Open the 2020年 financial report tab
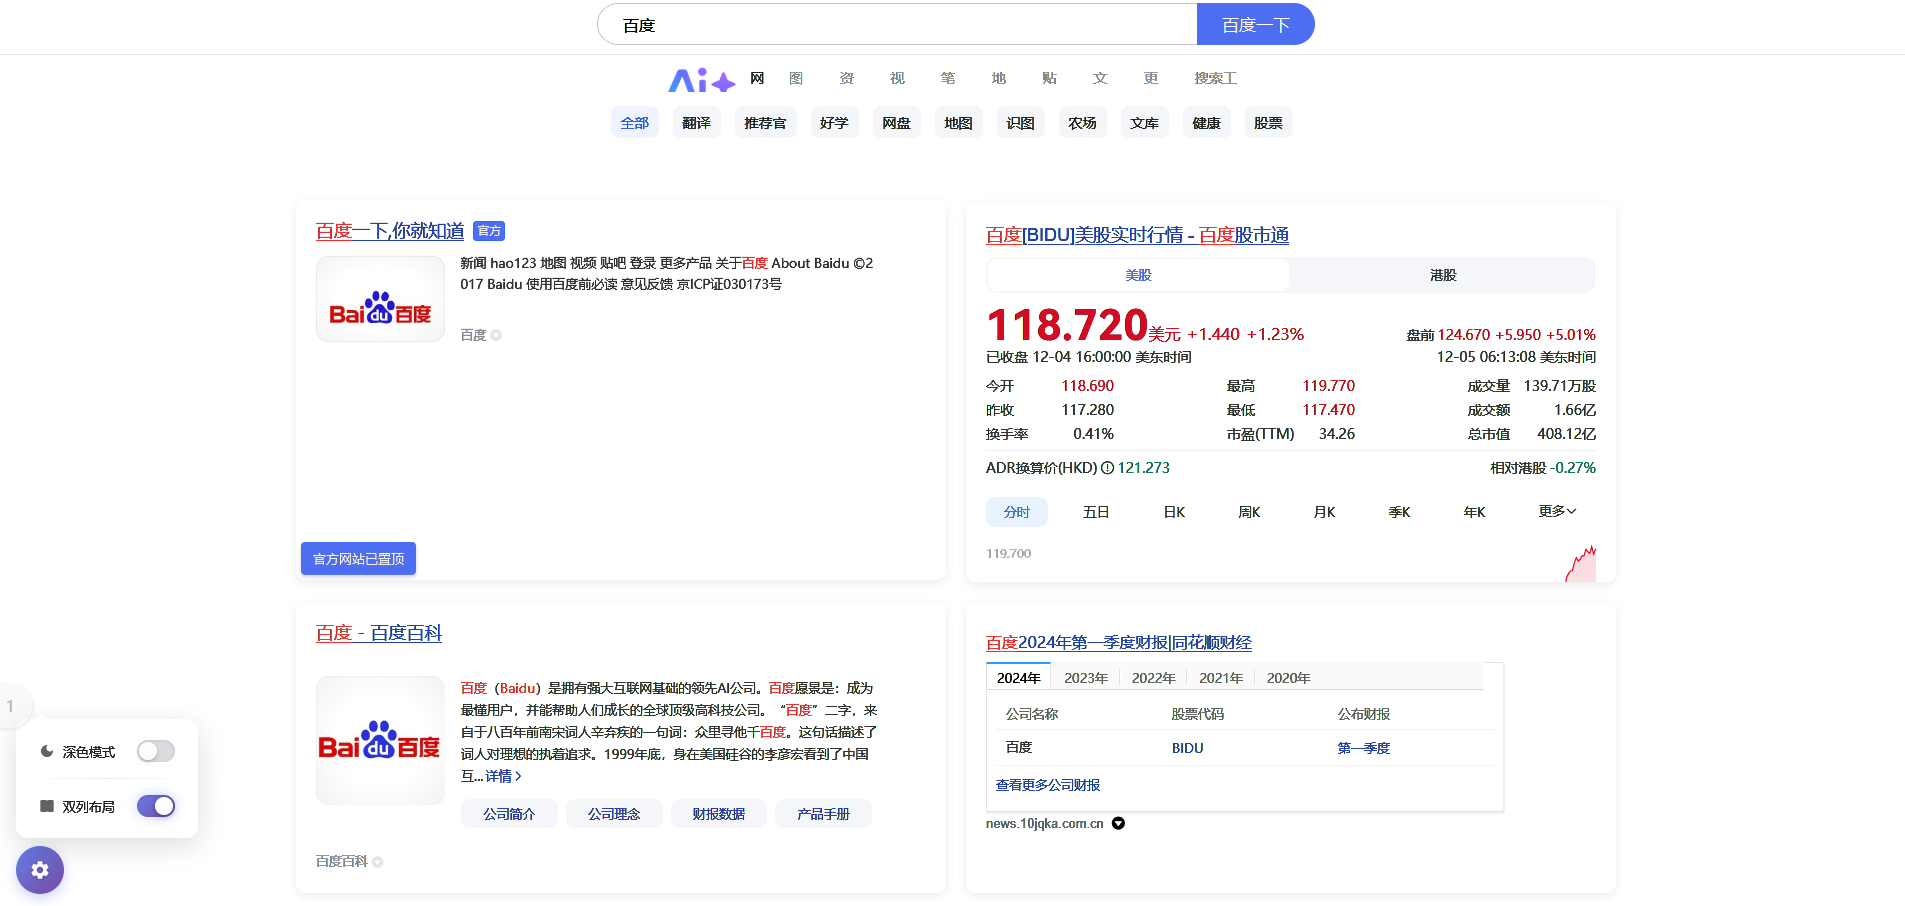This screenshot has width=1905, height=906. [x=1288, y=677]
